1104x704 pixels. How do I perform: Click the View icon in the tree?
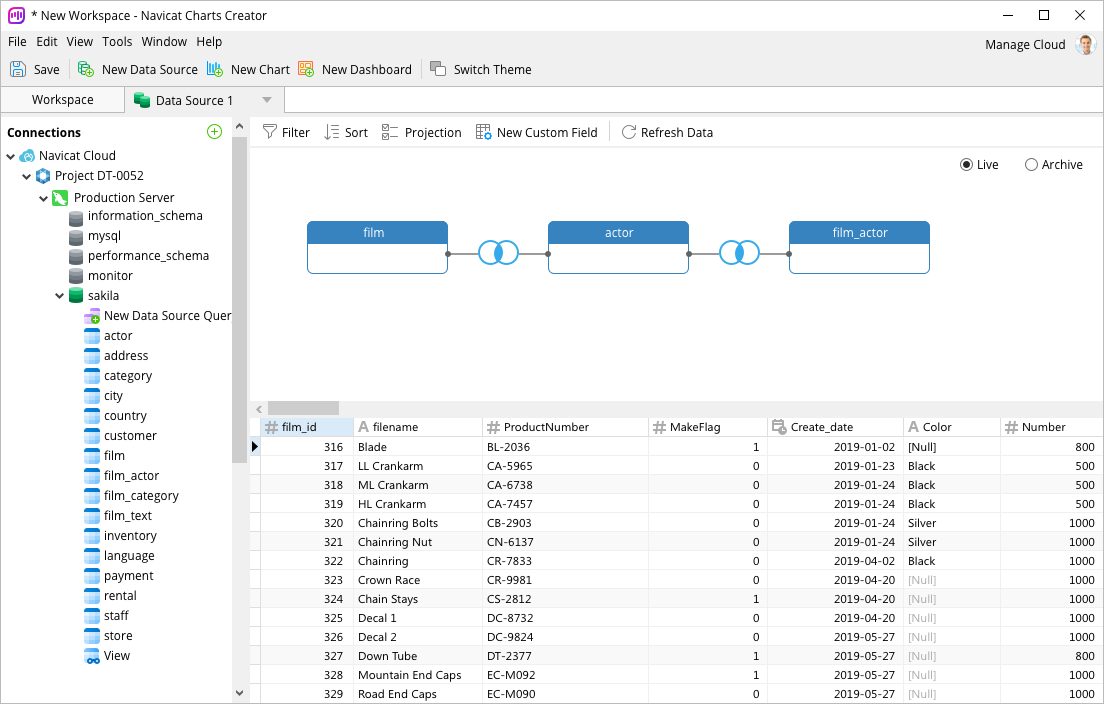tap(92, 656)
